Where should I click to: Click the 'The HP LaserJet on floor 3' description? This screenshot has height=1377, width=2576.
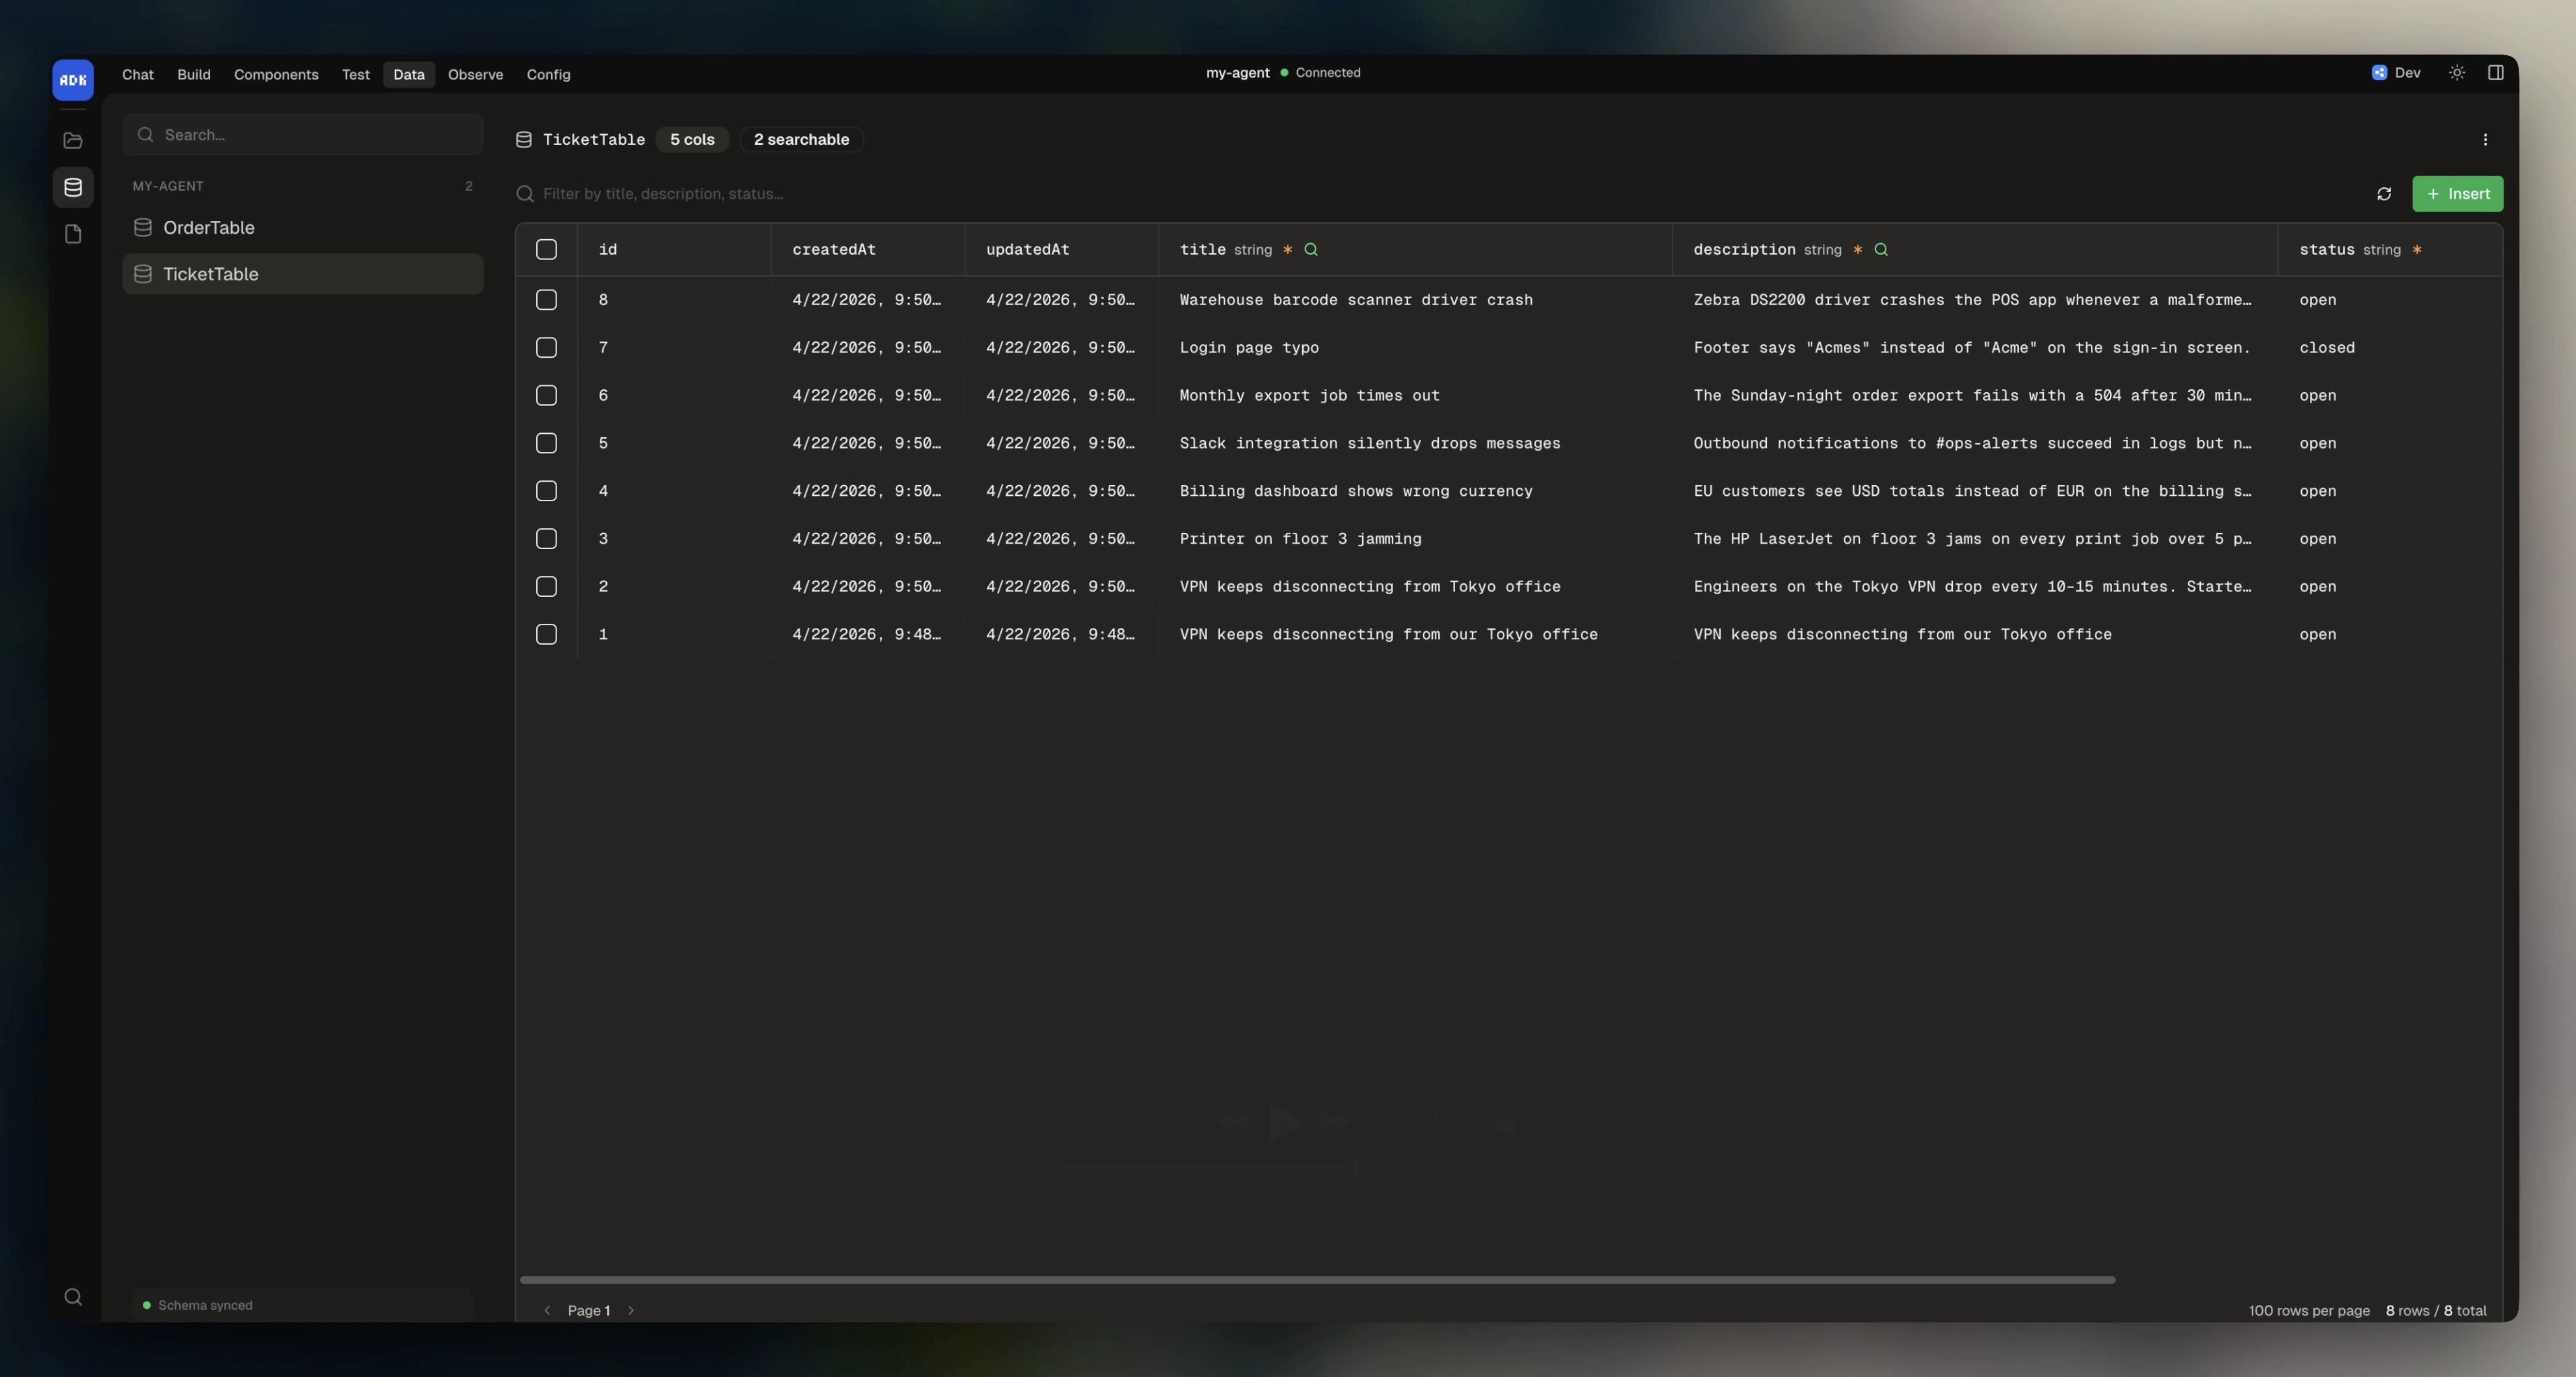1973,539
